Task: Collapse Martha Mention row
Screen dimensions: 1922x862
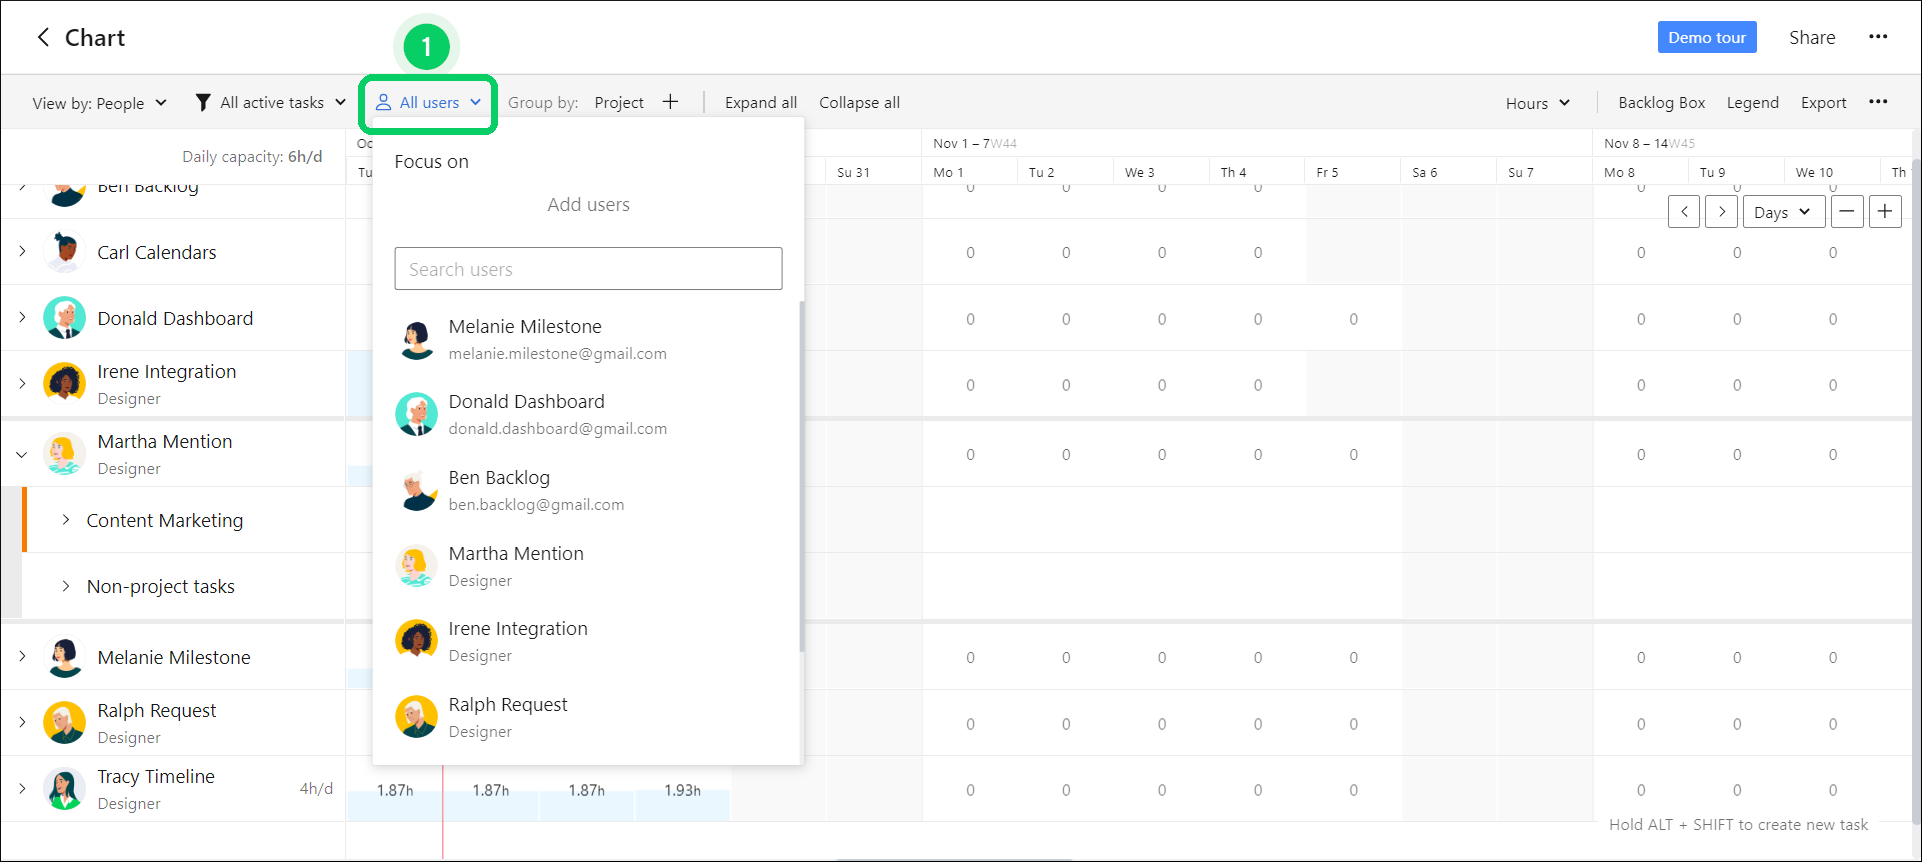Action: click(x=22, y=454)
